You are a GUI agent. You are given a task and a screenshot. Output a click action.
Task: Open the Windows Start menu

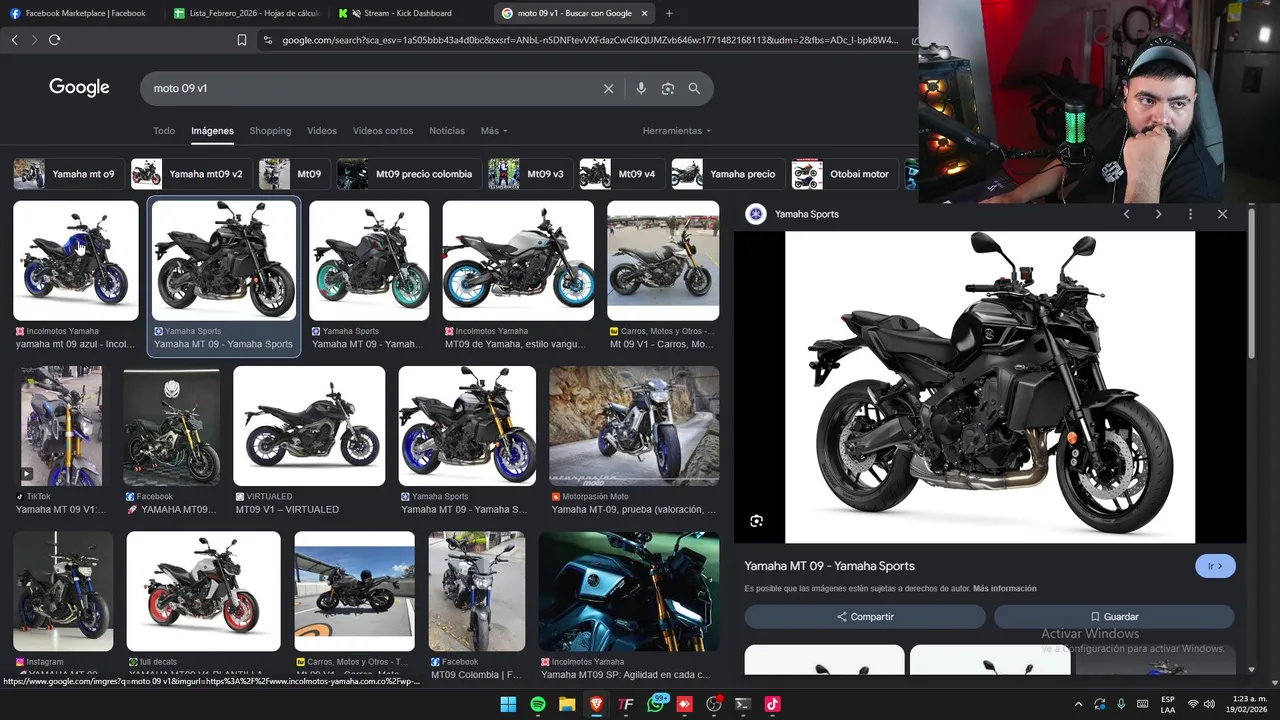pyautogui.click(x=508, y=704)
